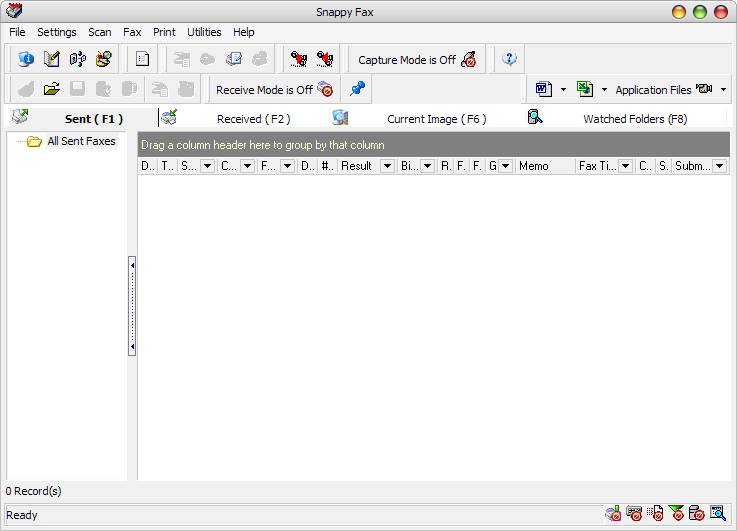Open the Fax menu
This screenshot has height=531, width=737.
tap(132, 32)
